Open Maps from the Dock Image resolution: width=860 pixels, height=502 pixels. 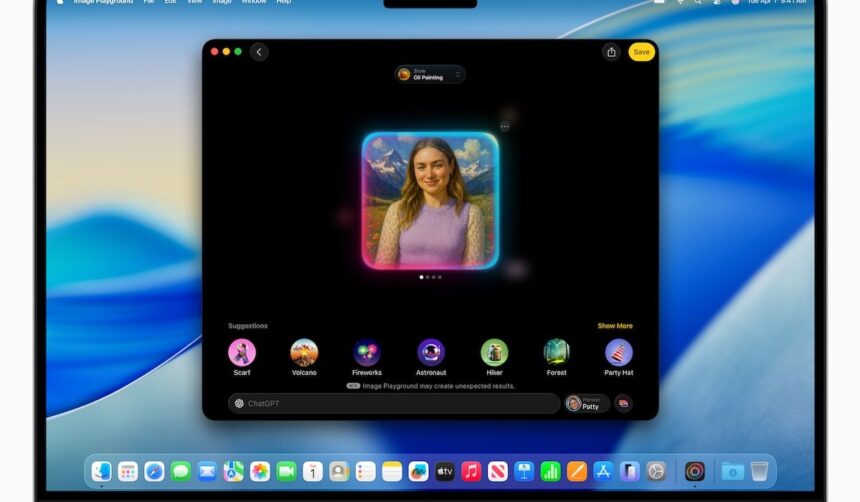[233, 471]
